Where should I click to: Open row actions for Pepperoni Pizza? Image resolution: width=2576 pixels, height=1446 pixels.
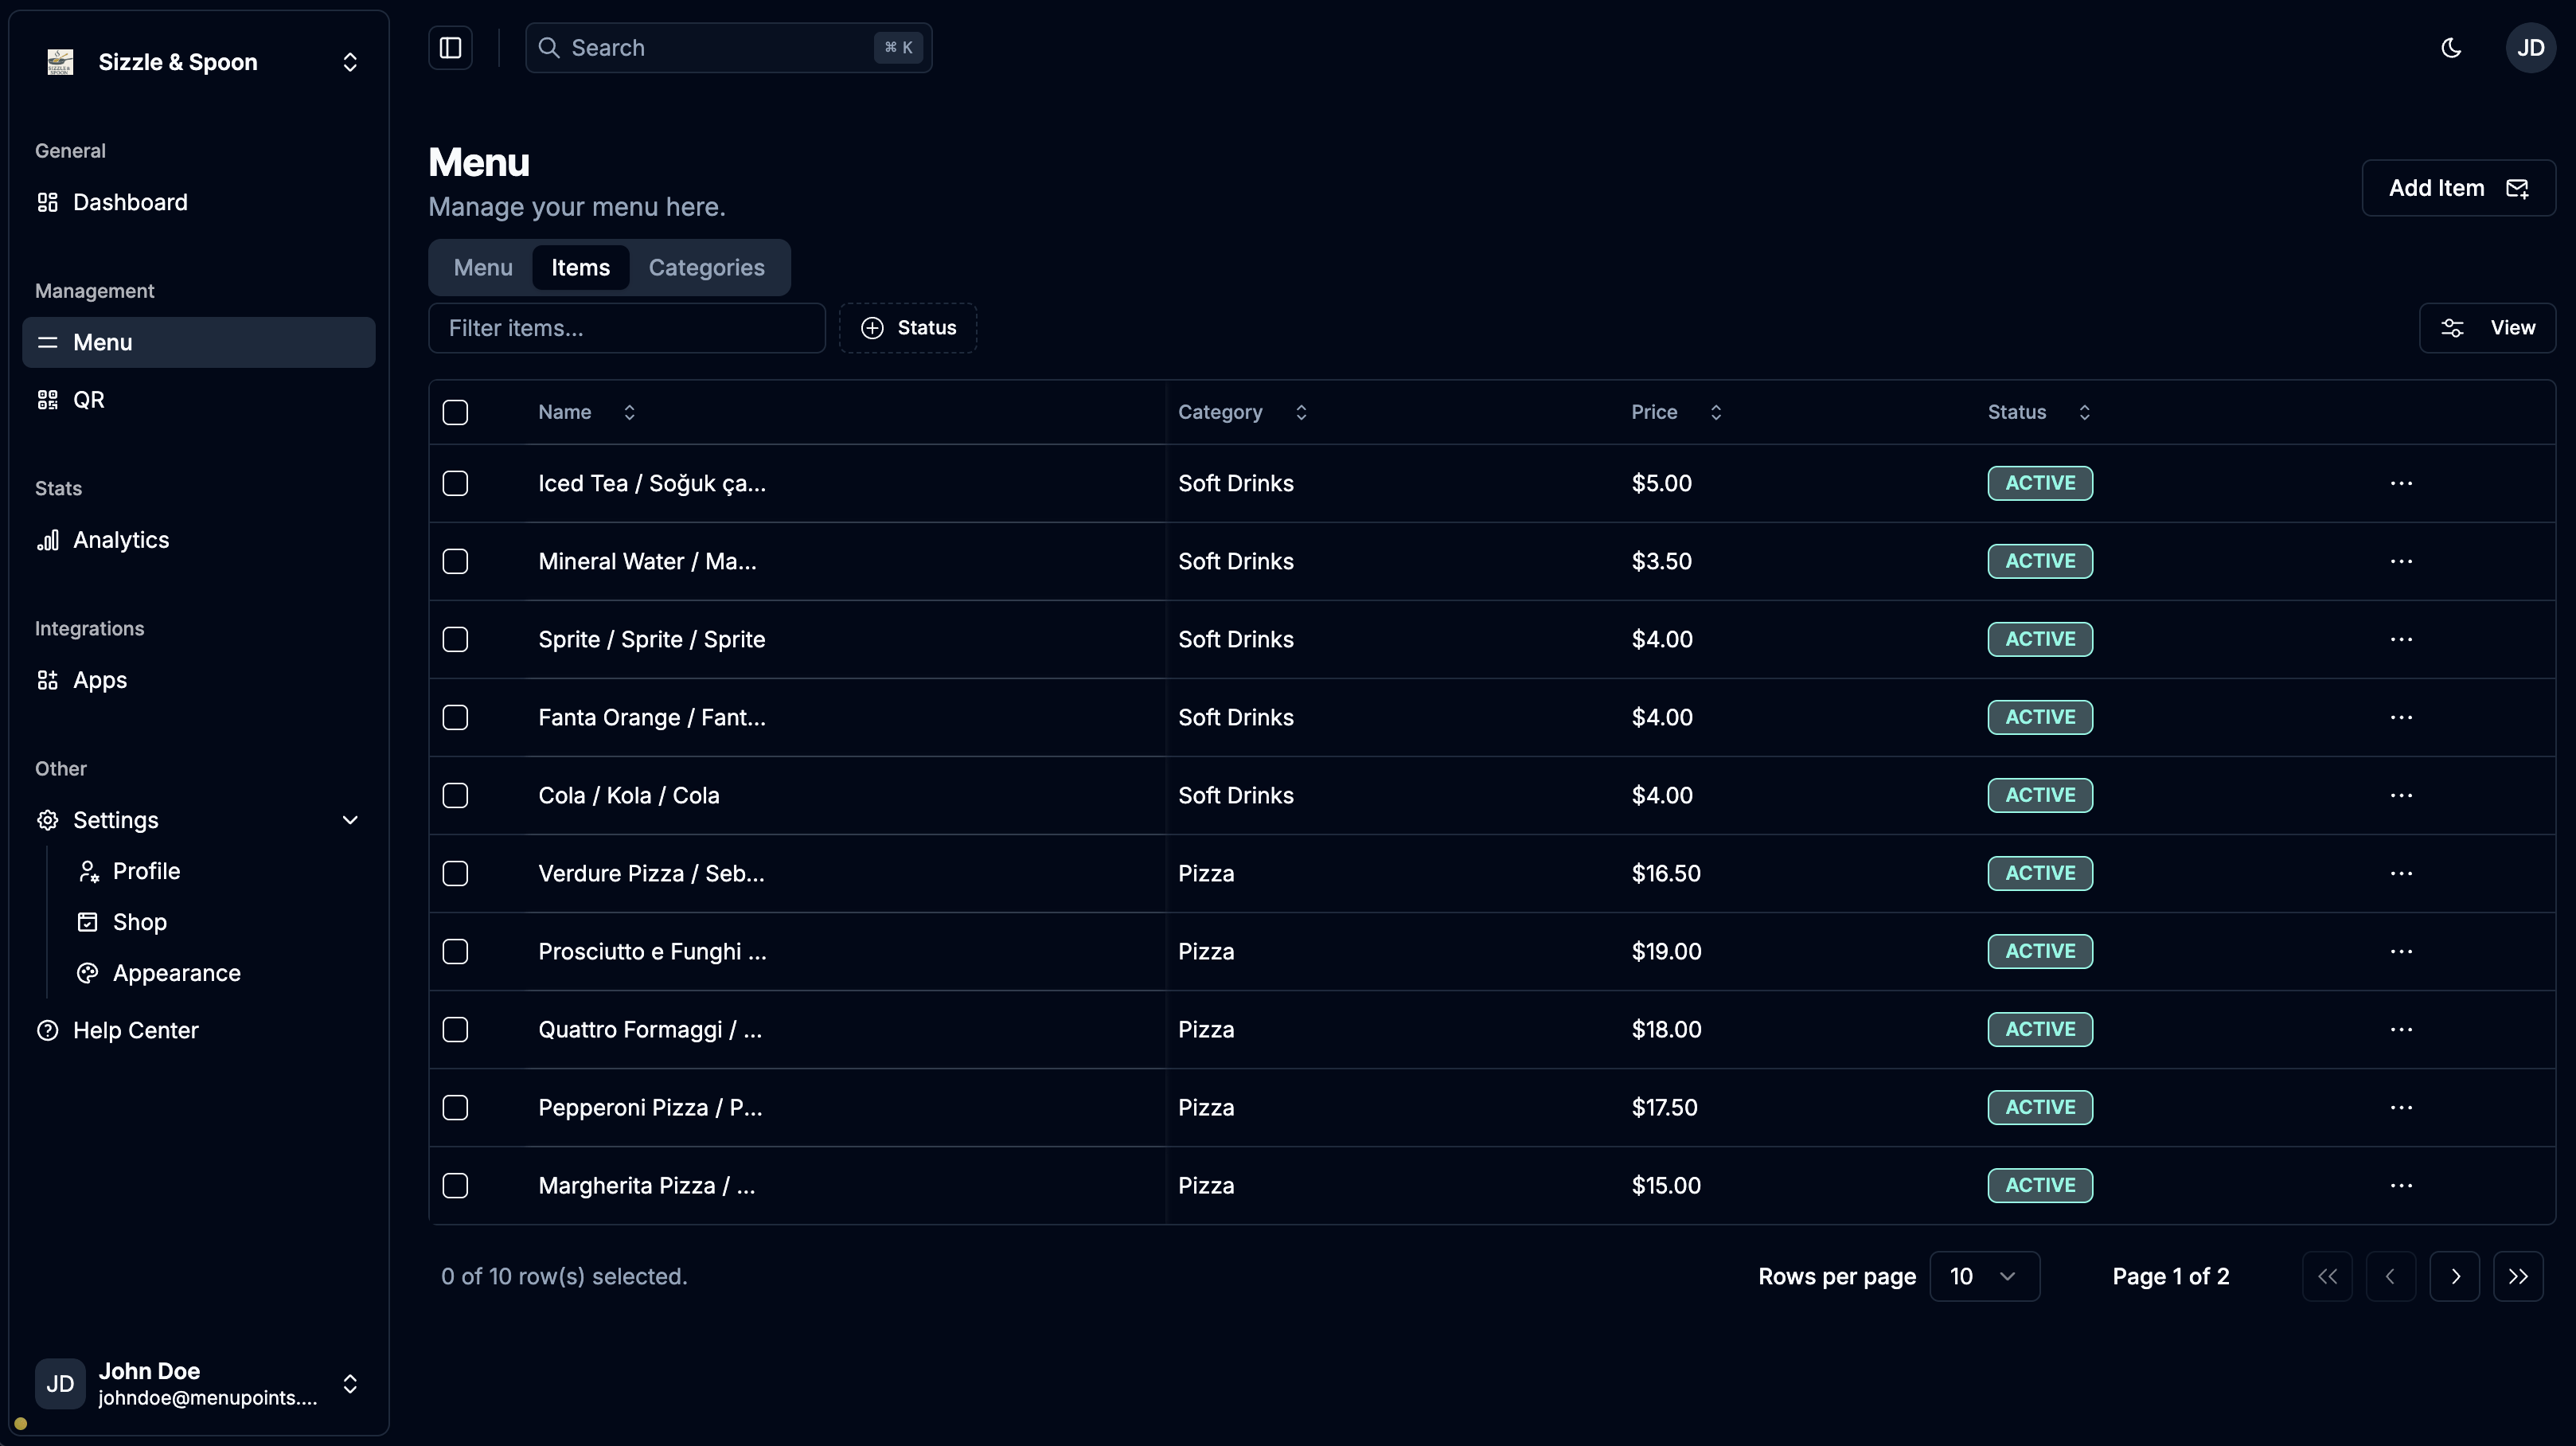click(2401, 1107)
